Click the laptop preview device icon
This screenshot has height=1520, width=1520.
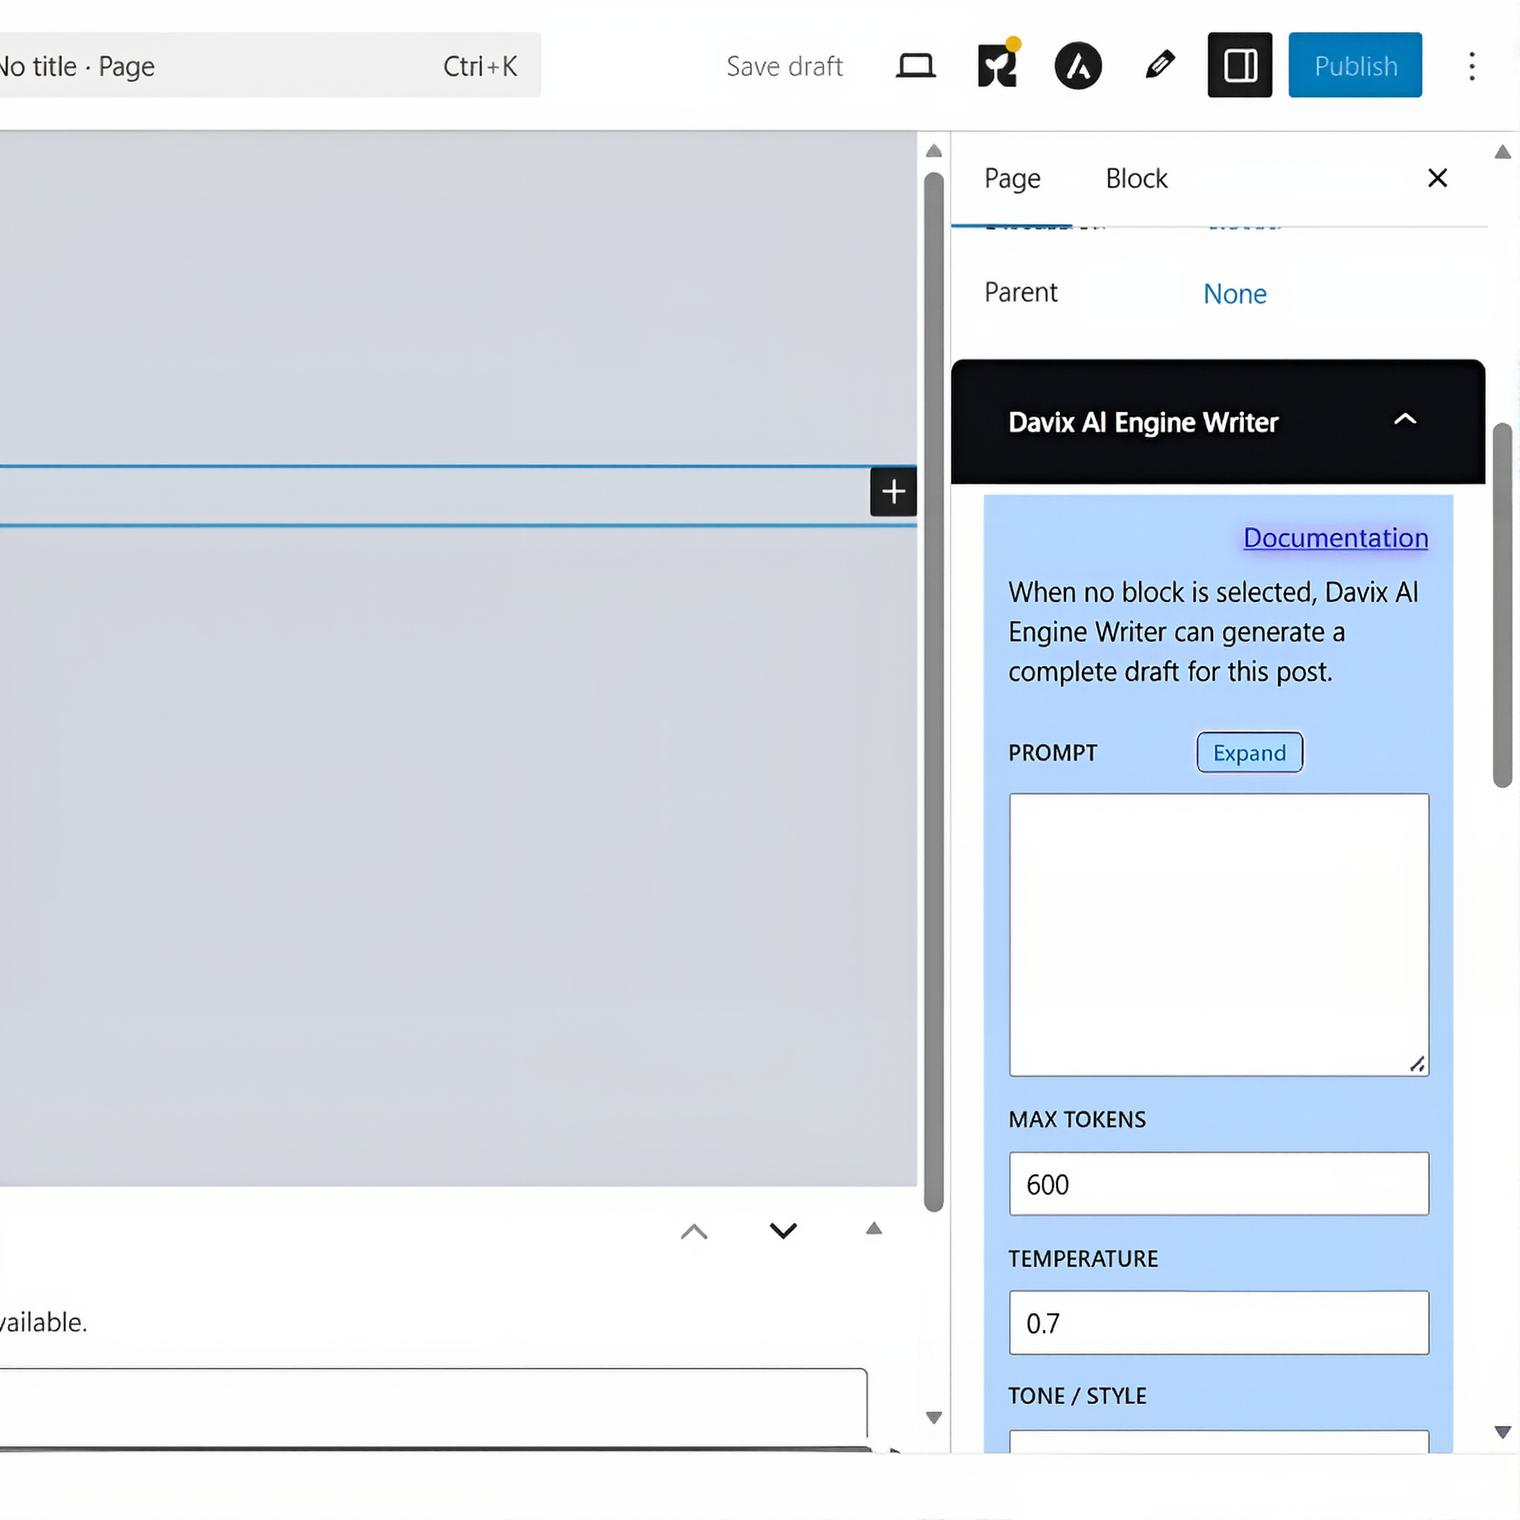tap(915, 66)
